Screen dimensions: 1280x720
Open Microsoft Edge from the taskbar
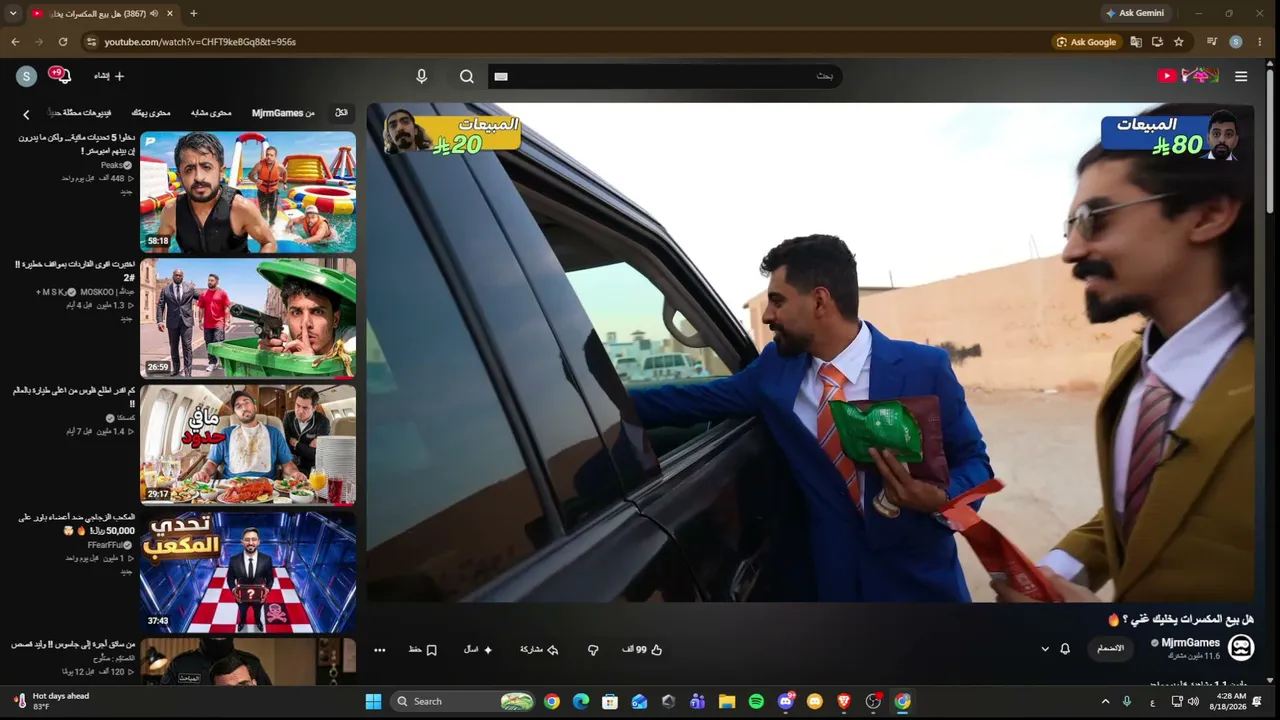pos(581,701)
